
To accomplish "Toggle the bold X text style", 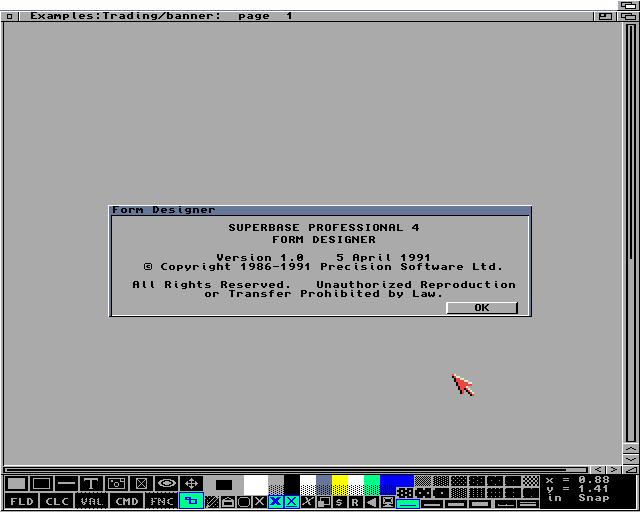I will point(276,502).
